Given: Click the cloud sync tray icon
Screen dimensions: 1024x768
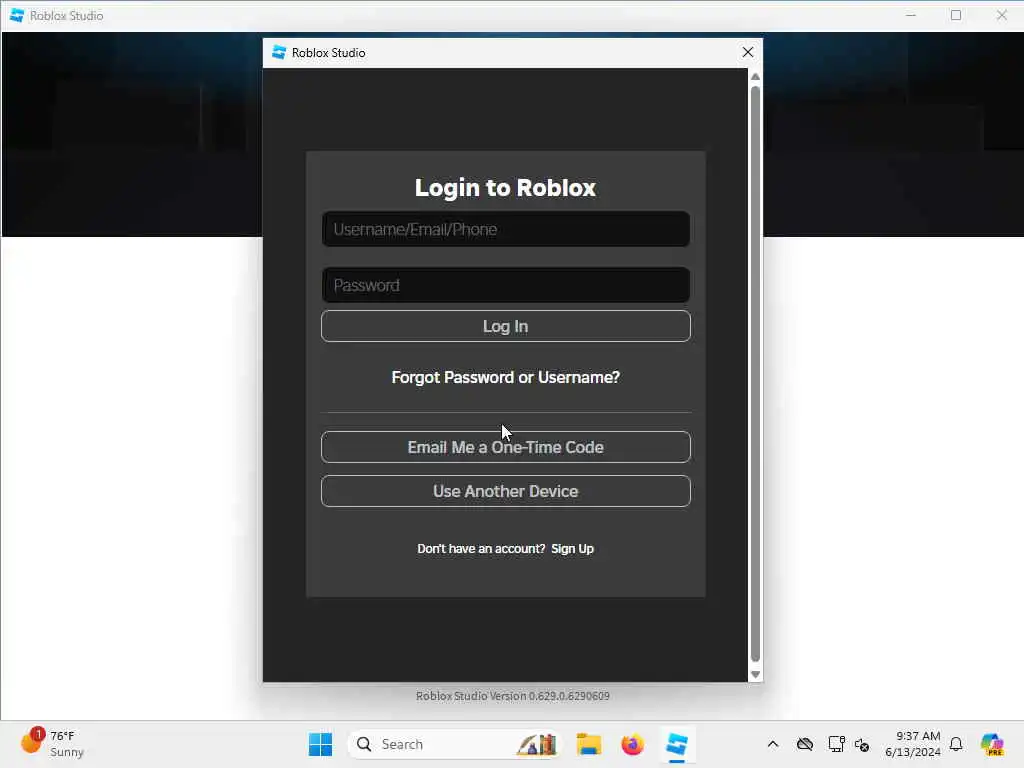Looking at the screenshot, I should coord(805,744).
